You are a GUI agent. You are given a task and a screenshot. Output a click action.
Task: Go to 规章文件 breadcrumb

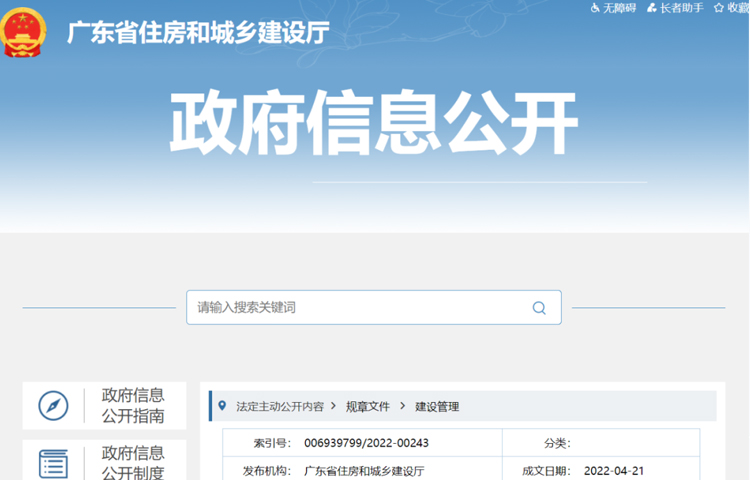(367, 407)
